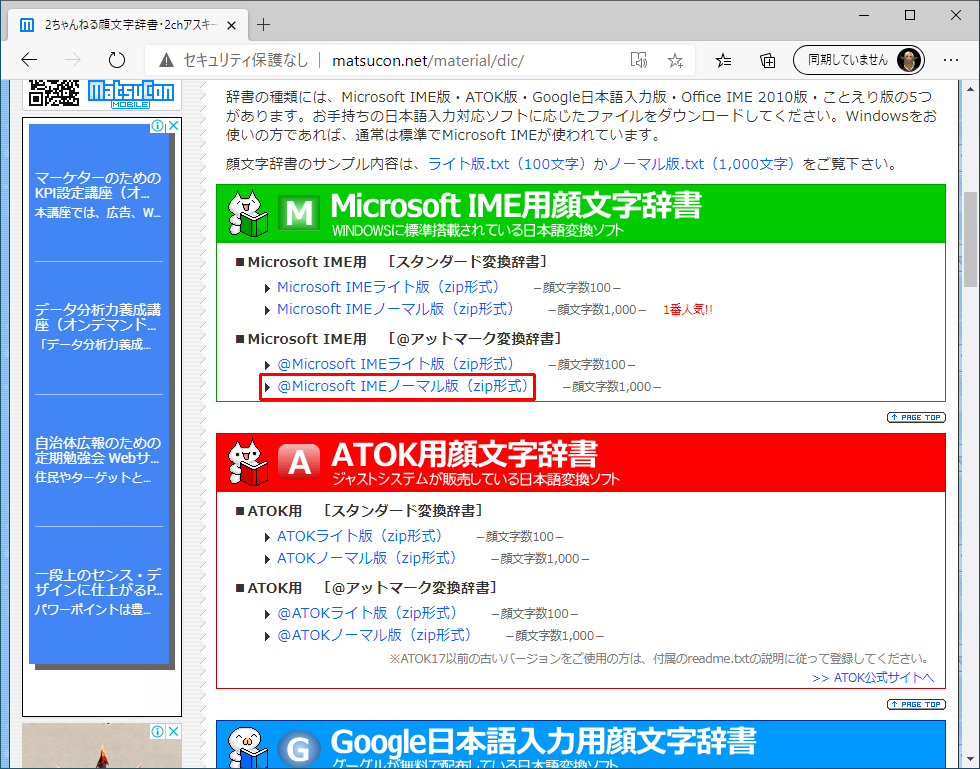Open a new tab with plus icon
Viewport: 980px width, 769px height.
coord(264,24)
